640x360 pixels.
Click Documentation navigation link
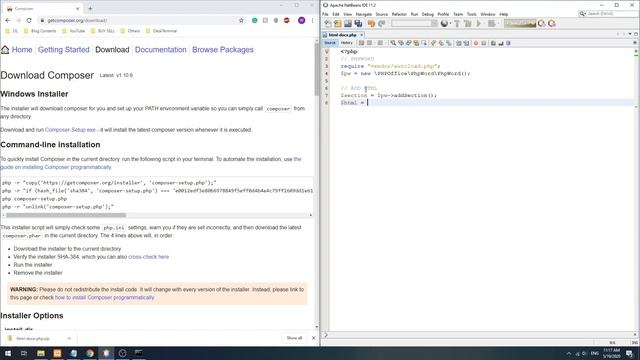point(160,50)
